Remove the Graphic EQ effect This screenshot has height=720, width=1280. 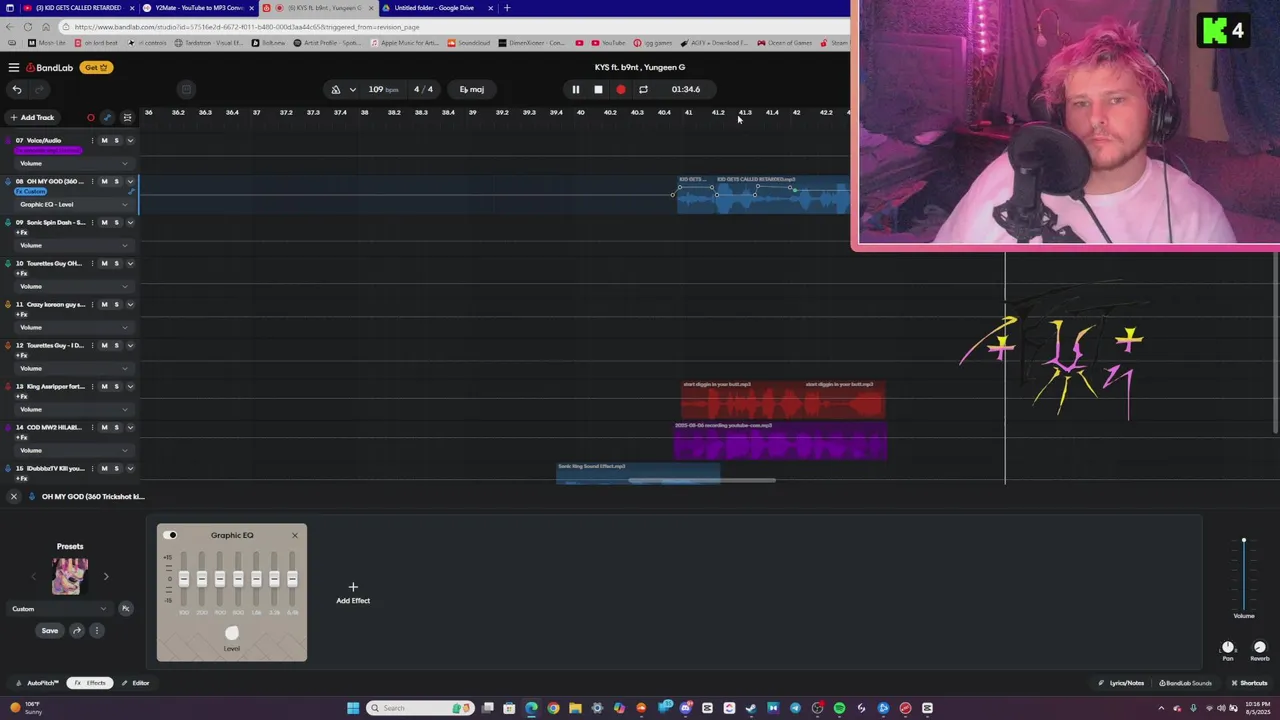(295, 535)
